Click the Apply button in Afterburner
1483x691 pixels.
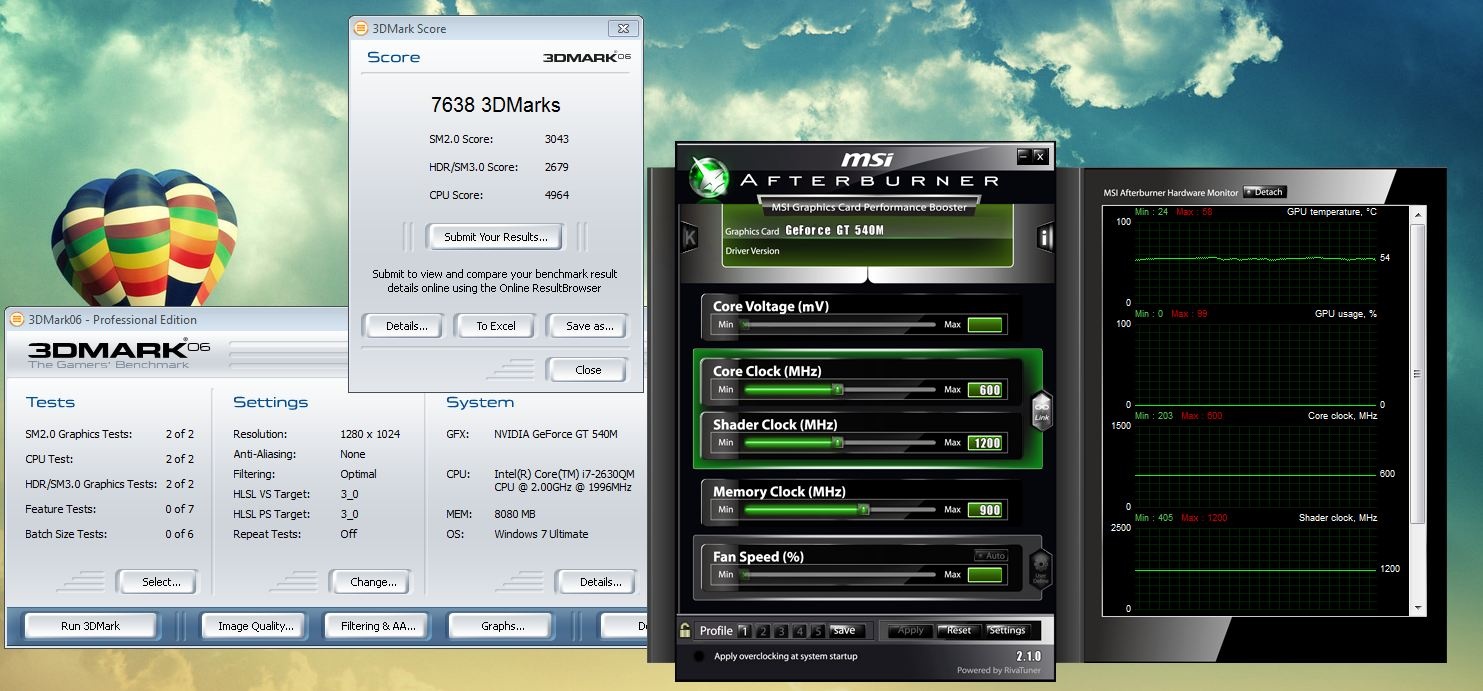click(911, 630)
